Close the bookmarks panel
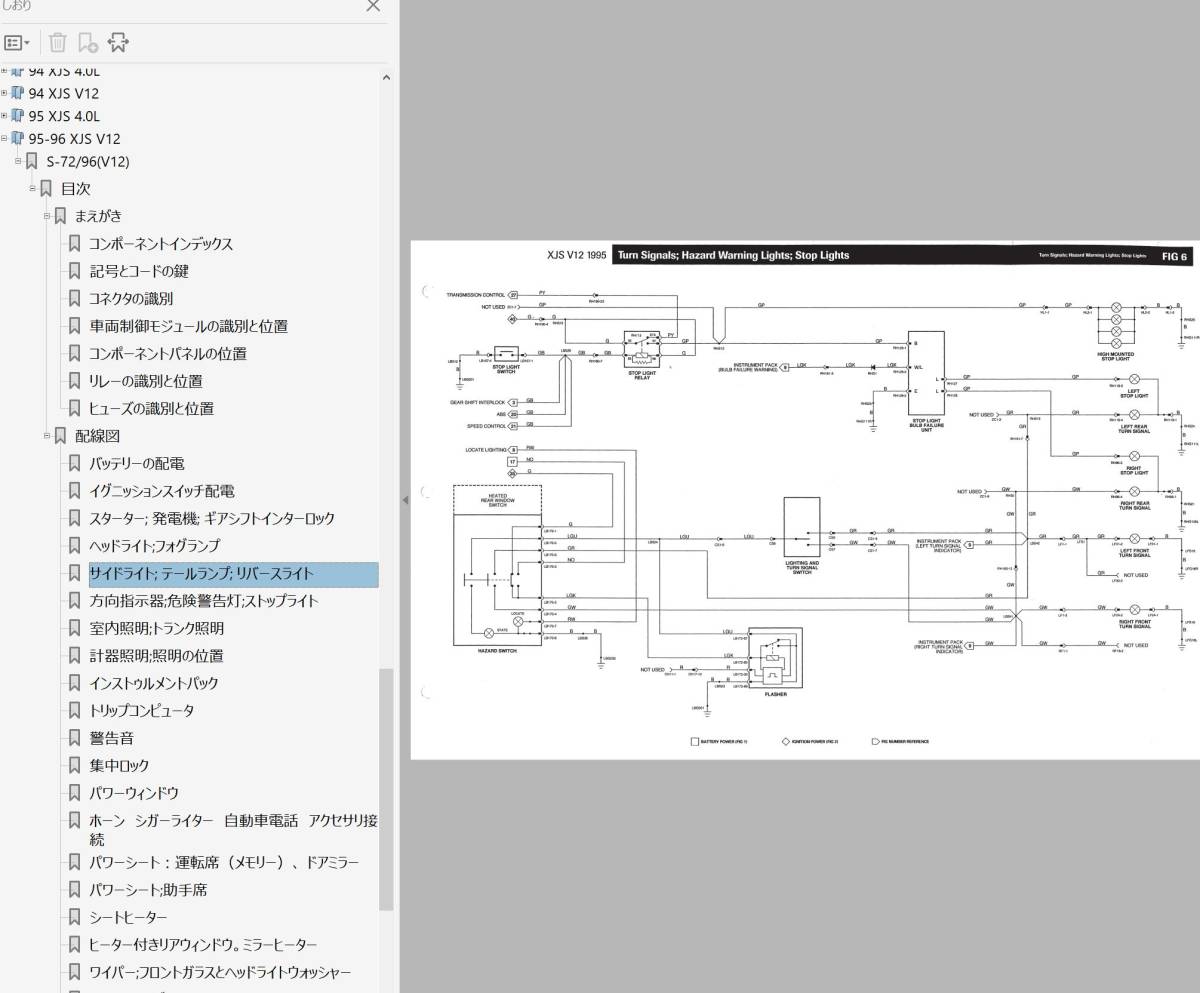 point(373,6)
